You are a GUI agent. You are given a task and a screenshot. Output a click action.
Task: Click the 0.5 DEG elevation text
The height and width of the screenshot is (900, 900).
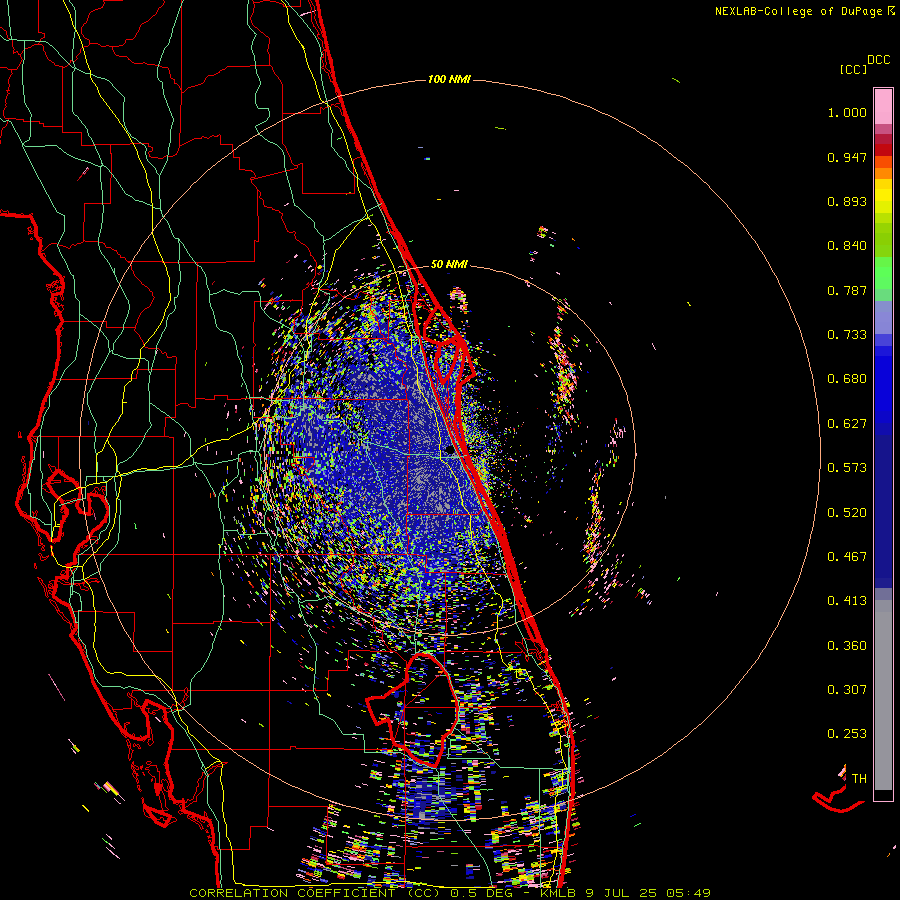click(x=482, y=893)
